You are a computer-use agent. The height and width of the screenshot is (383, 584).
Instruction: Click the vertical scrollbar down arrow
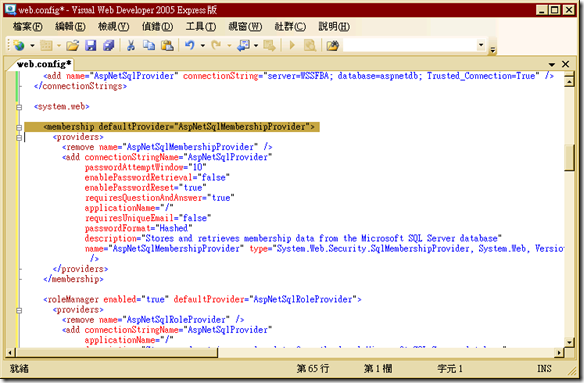[569, 342]
